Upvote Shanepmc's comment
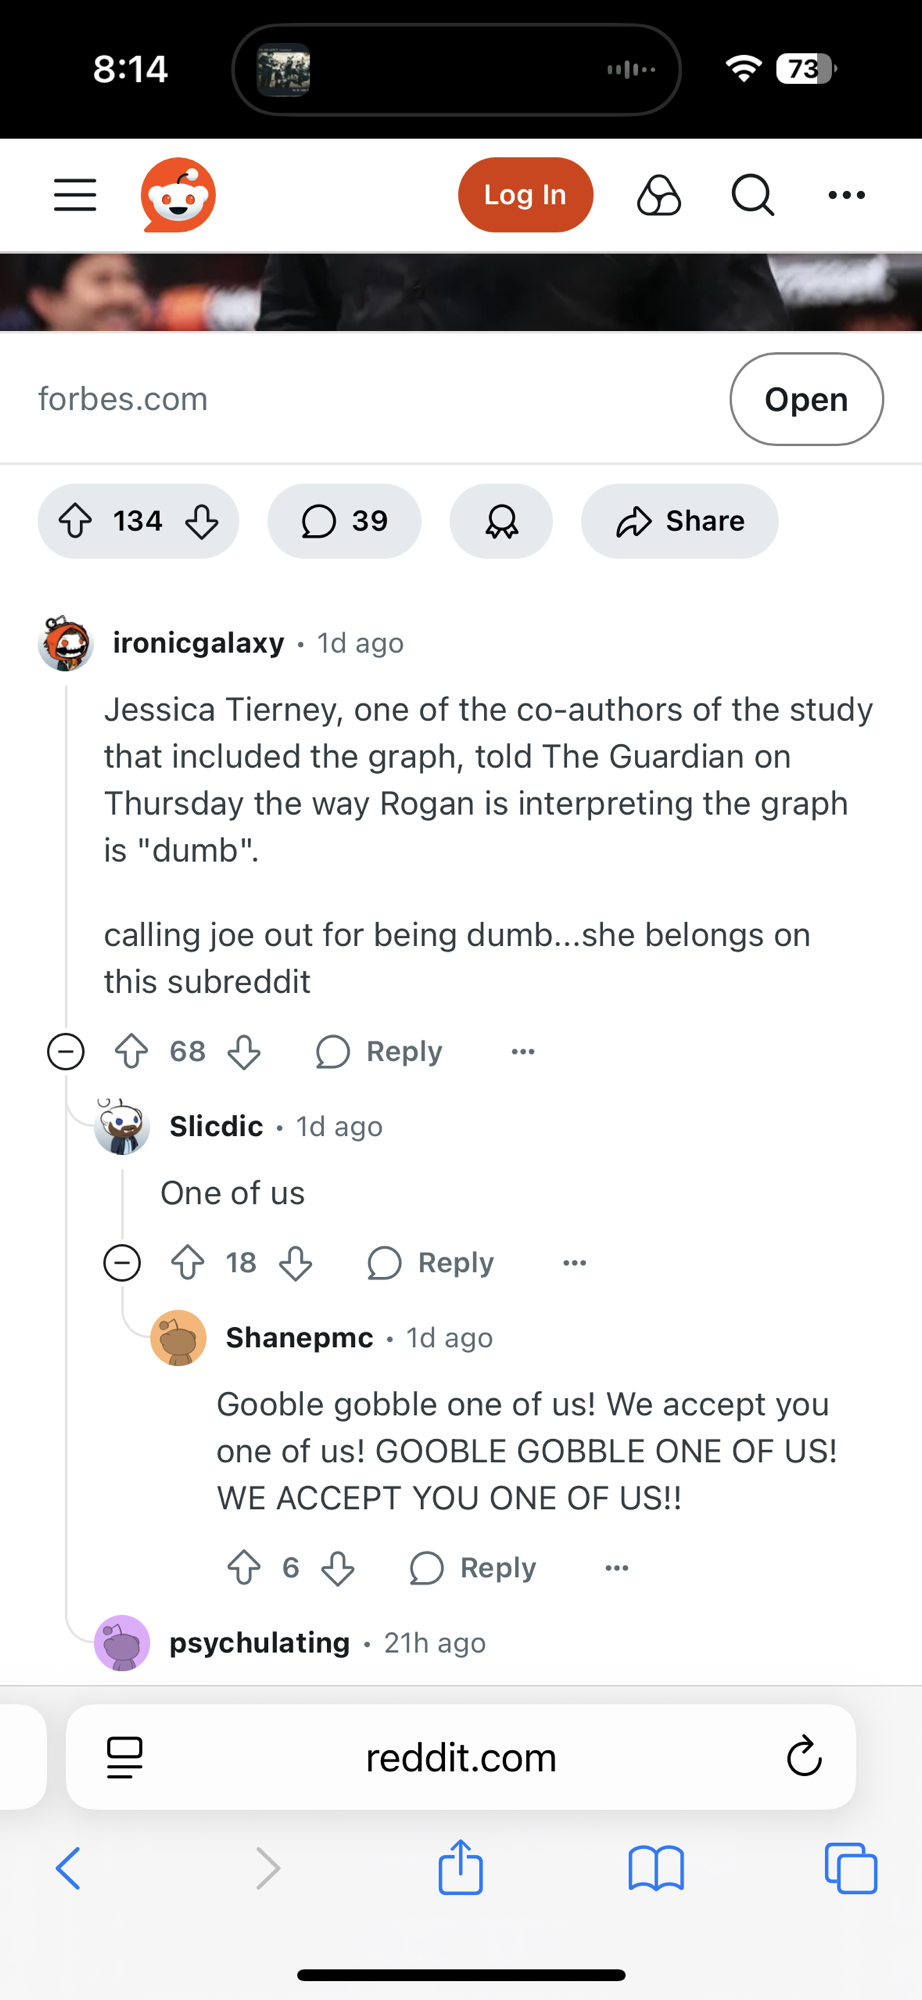The width and height of the screenshot is (922, 2000). (x=244, y=1568)
